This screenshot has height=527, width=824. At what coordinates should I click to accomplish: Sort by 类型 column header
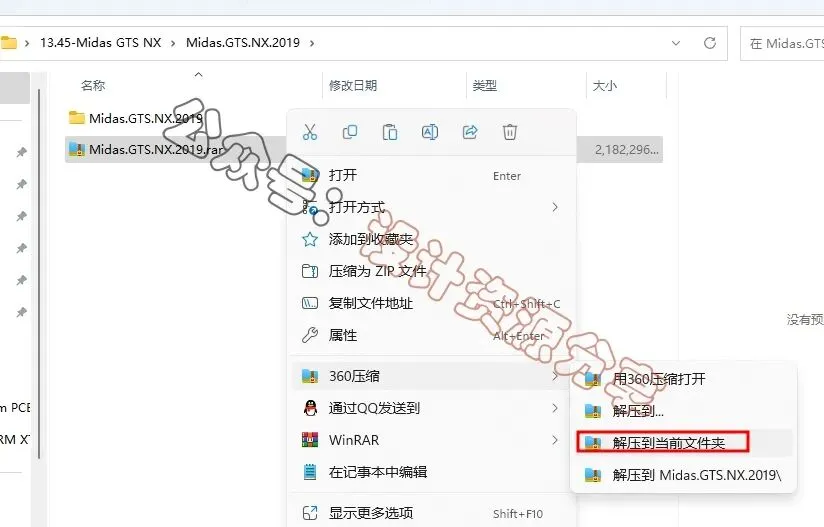click(x=485, y=85)
